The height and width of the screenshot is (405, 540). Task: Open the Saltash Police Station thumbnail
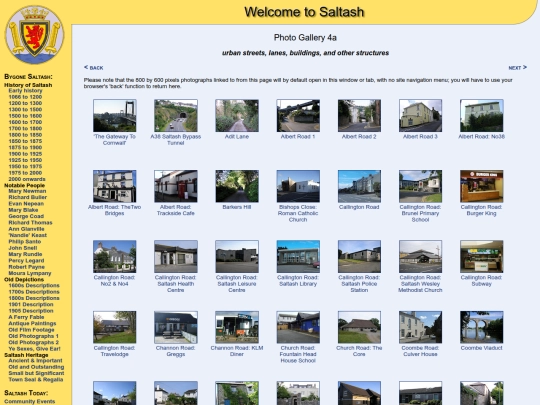[359, 257]
